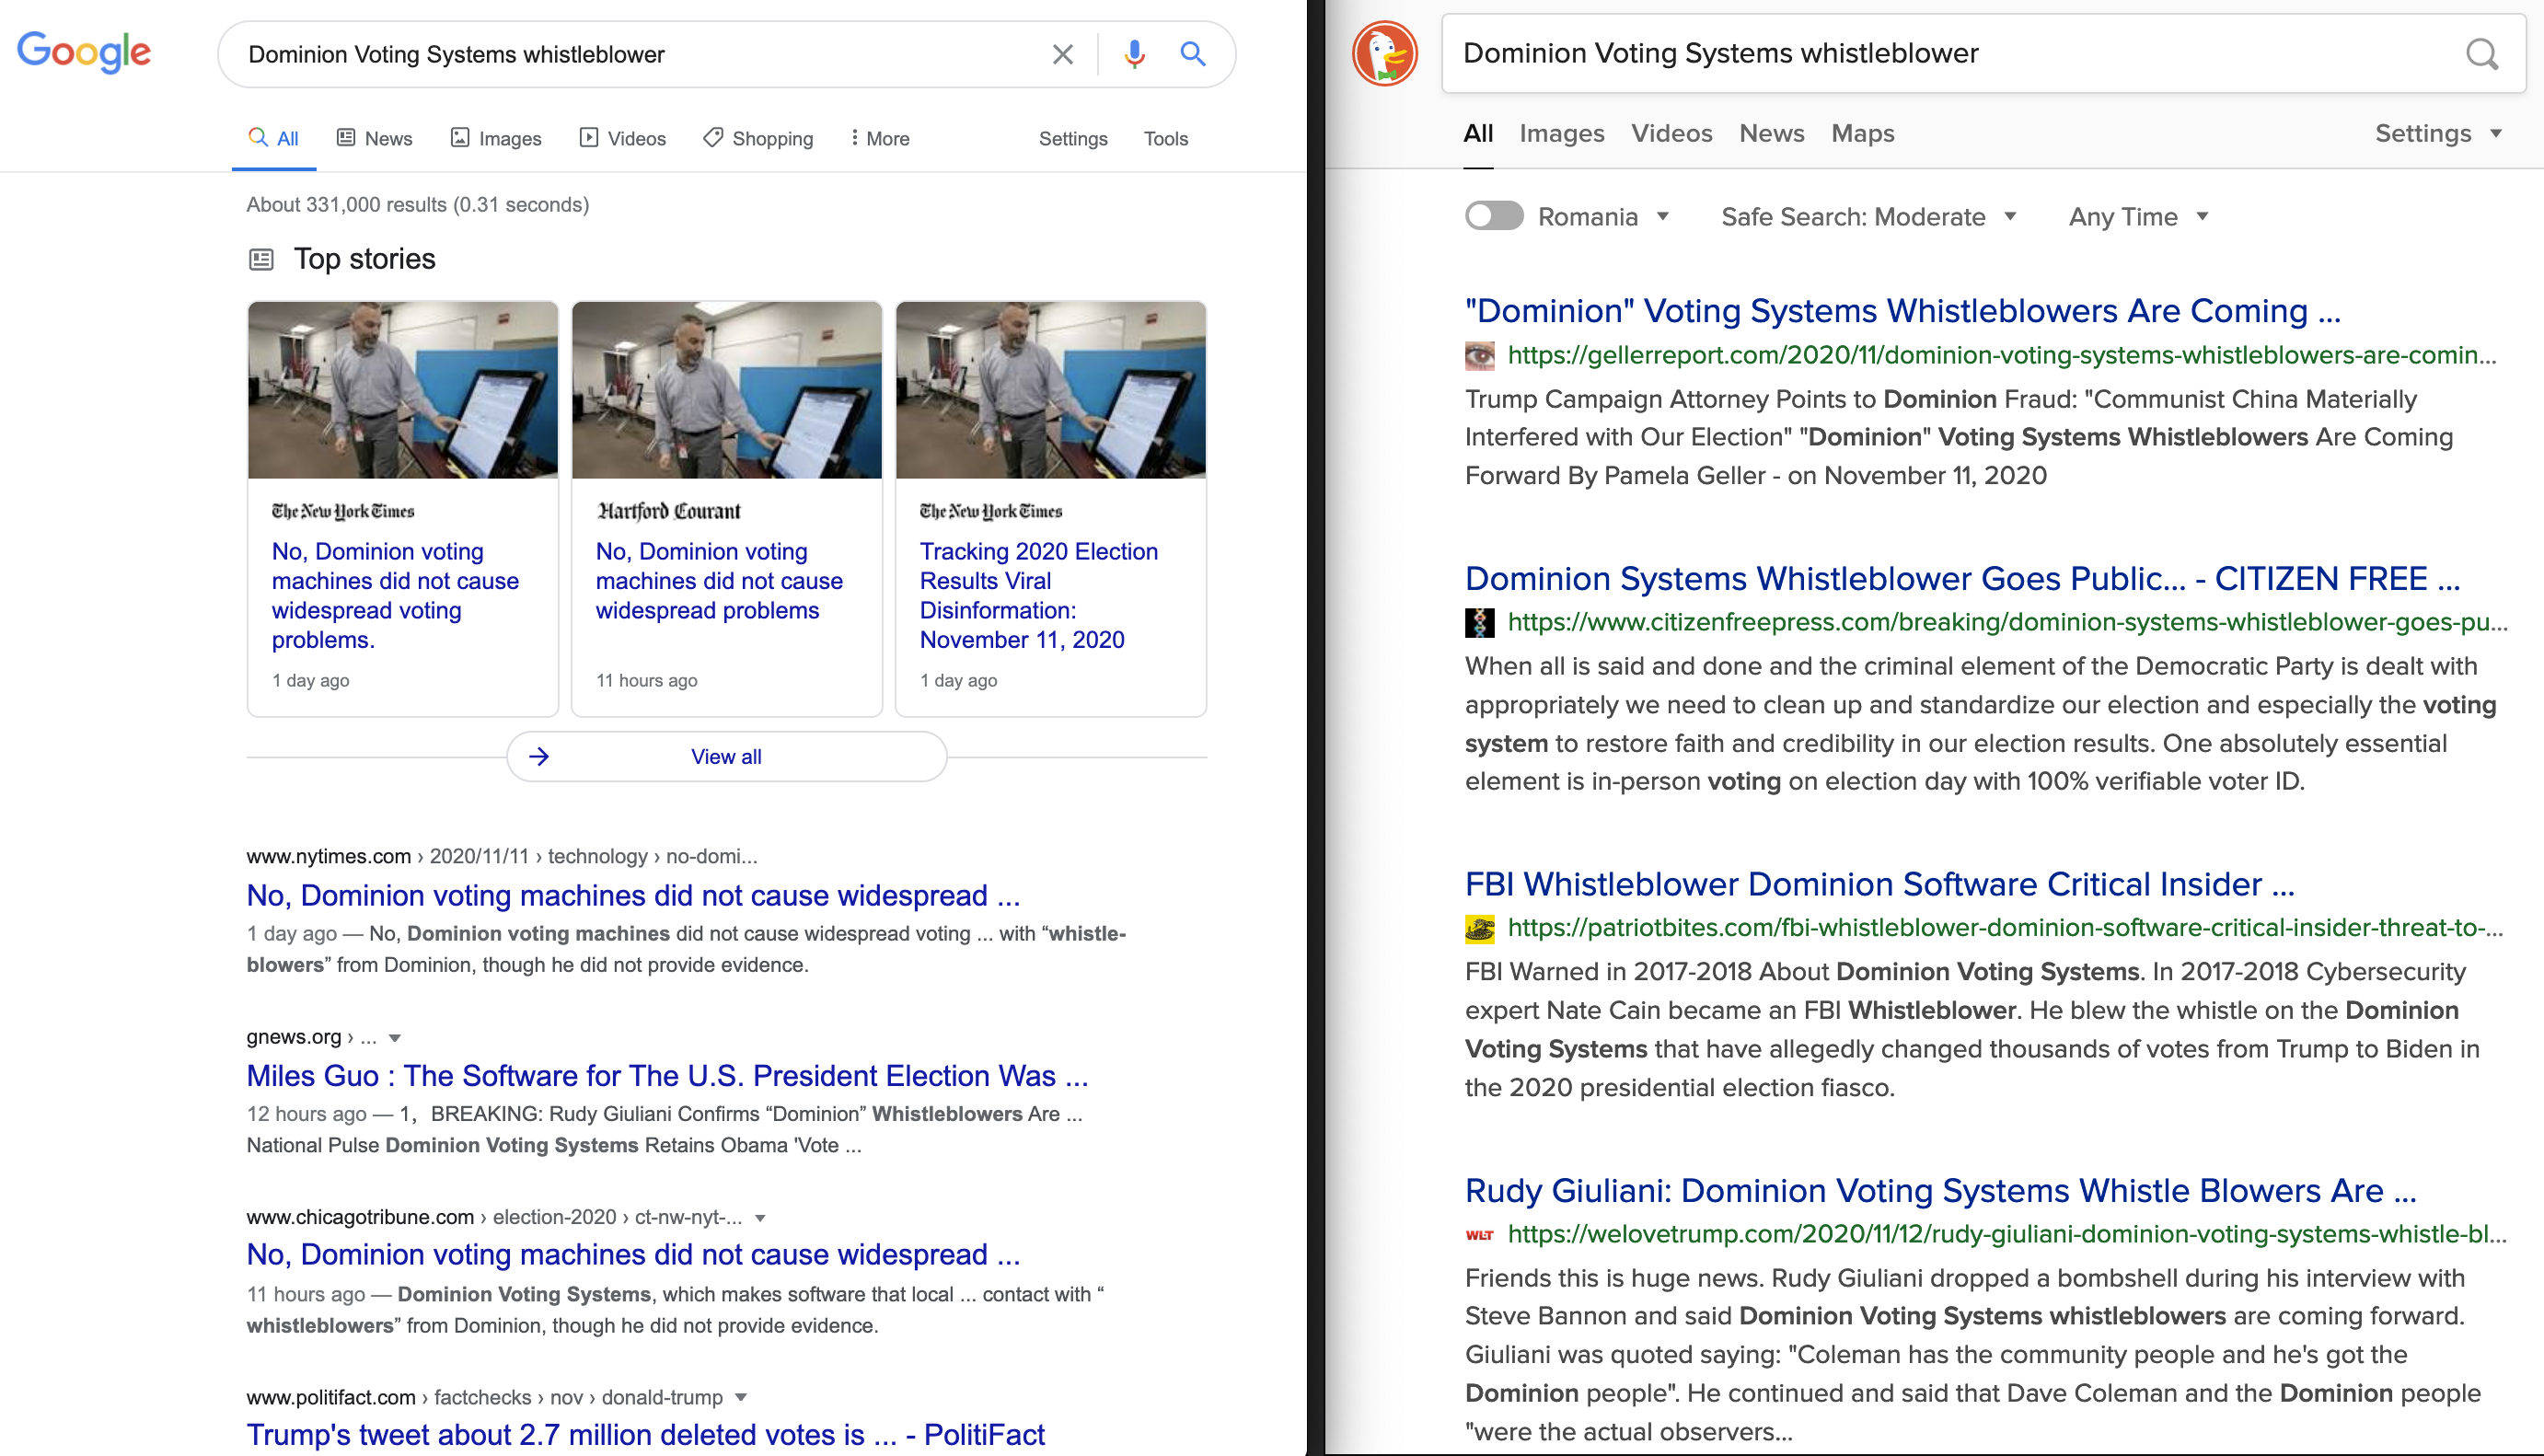Open NYT card headline 'widespread voting problems.'

pos(396,596)
